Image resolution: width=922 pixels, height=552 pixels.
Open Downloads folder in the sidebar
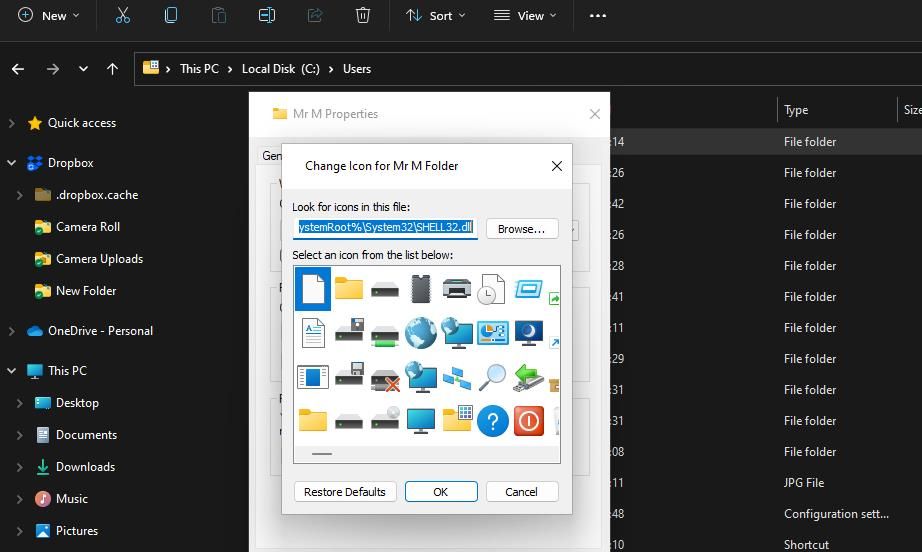click(85, 467)
